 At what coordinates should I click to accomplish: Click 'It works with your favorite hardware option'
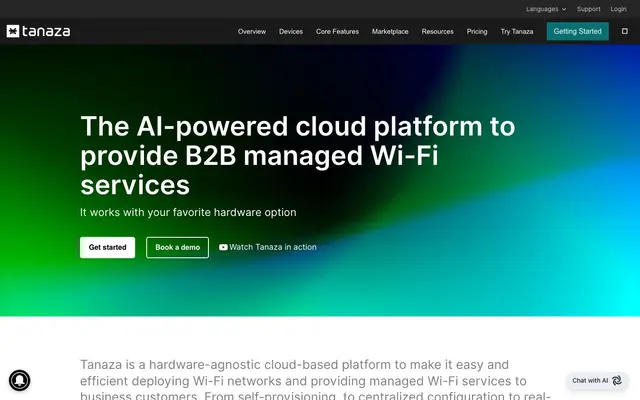[x=188, y=212]
